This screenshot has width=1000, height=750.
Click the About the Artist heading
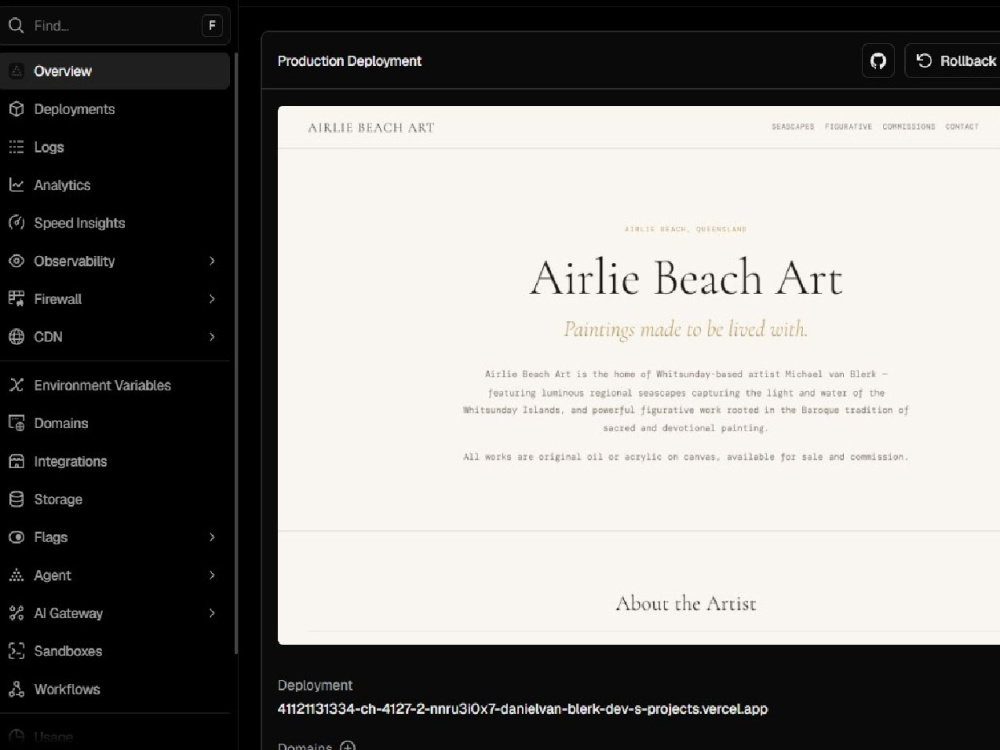click(x=686, y=603)
